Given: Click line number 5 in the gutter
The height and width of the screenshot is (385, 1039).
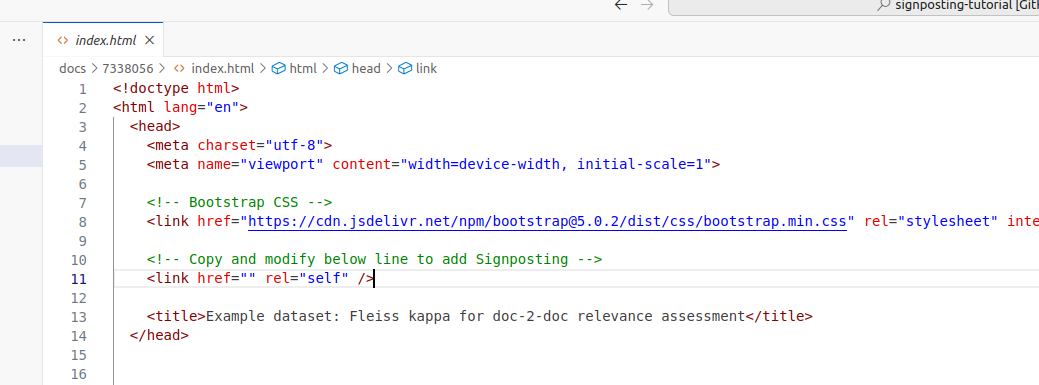Looking at the screenshot, I should 82,165.
